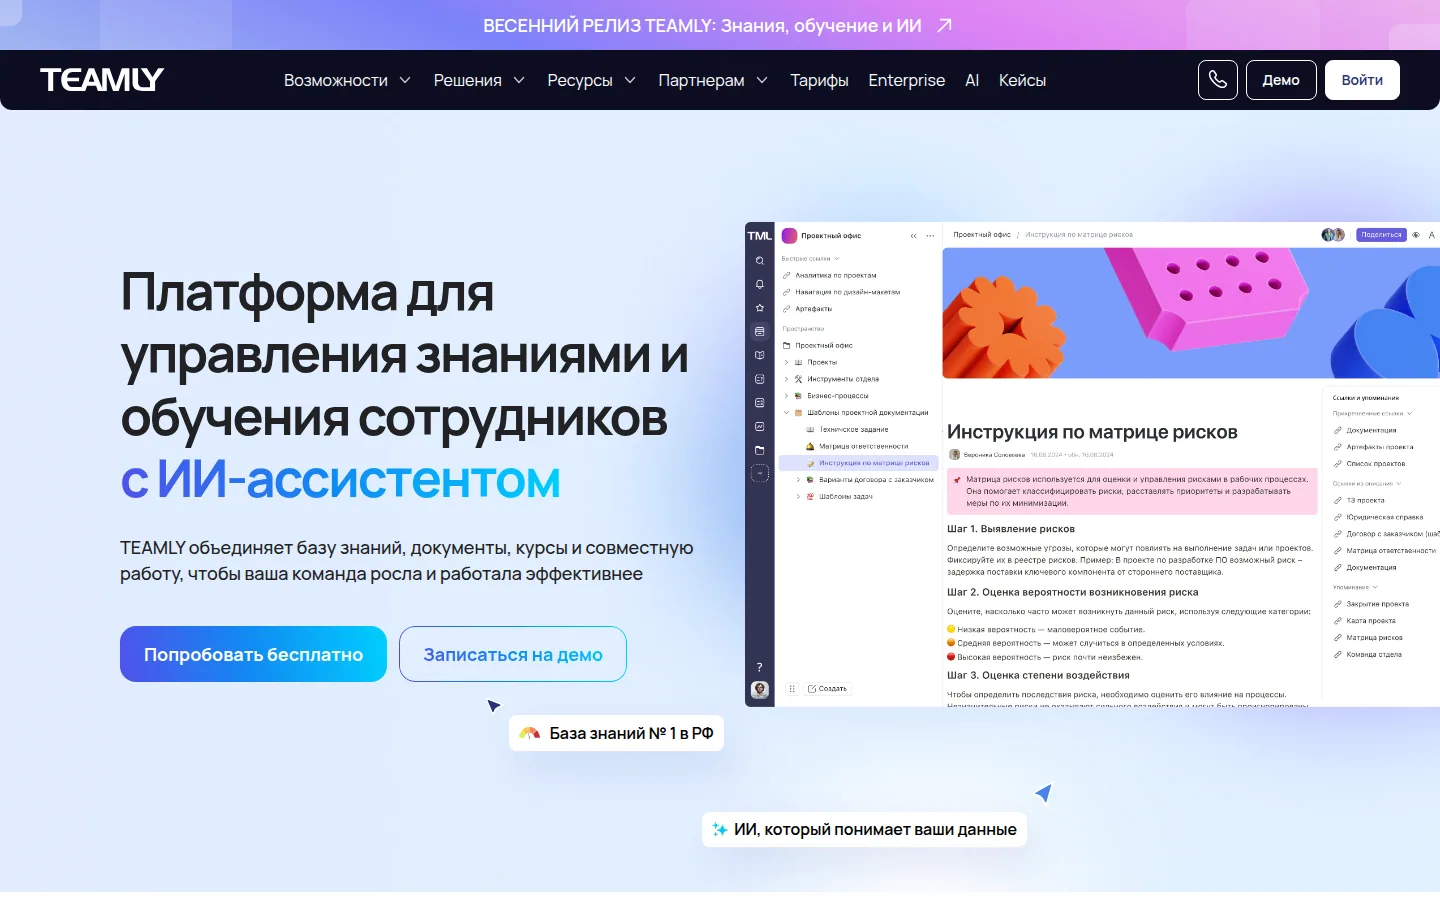The width and height of the screenshot is (1440, 900).
Task: Open the Кейсы menu item
Action: tap(1022, 80)
